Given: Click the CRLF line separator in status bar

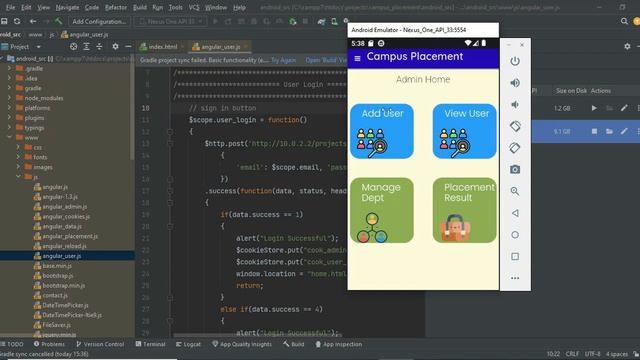Looking at the screenshot, I should tap(572, 353).
